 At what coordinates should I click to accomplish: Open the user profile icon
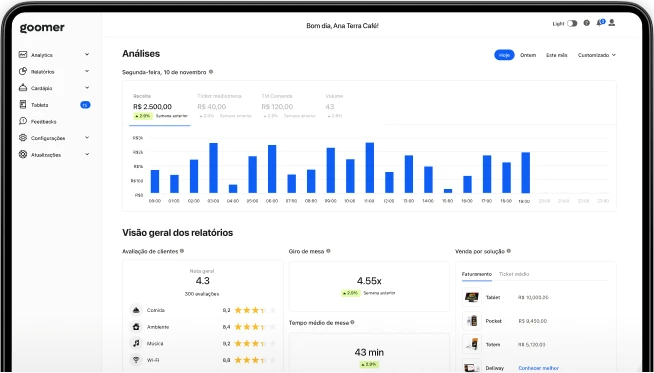tap(612, 23)
